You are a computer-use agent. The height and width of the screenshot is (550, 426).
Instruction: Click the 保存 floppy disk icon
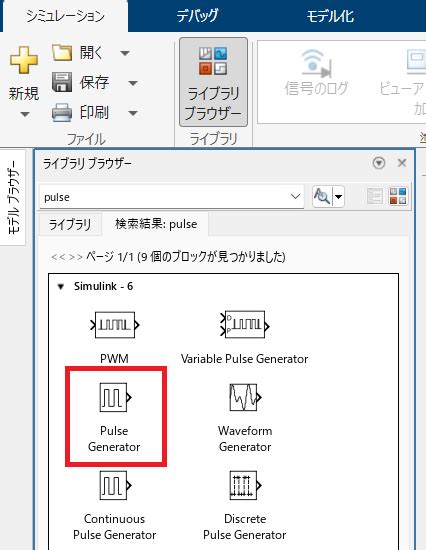tap(62, 82)
